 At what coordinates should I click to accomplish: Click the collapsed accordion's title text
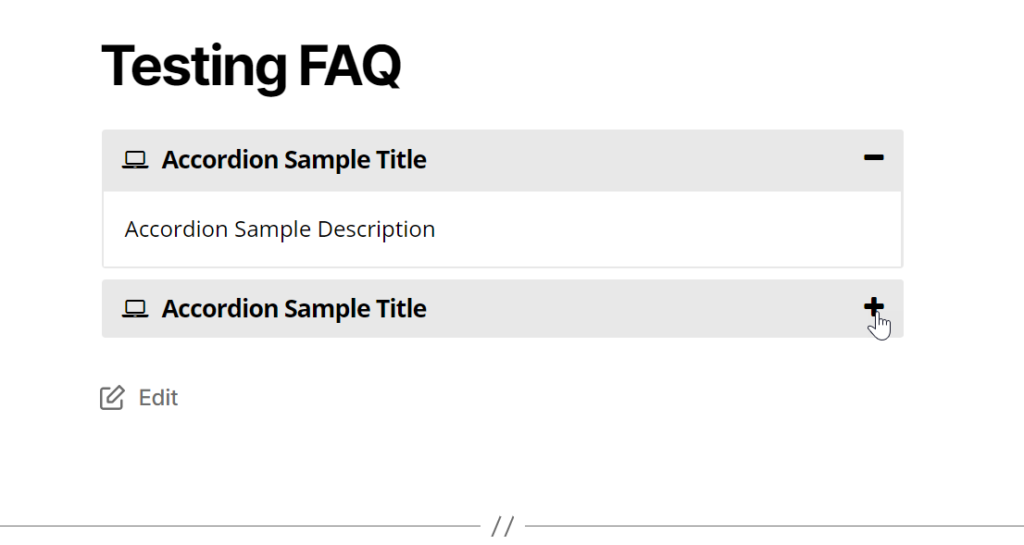(294, 309)
